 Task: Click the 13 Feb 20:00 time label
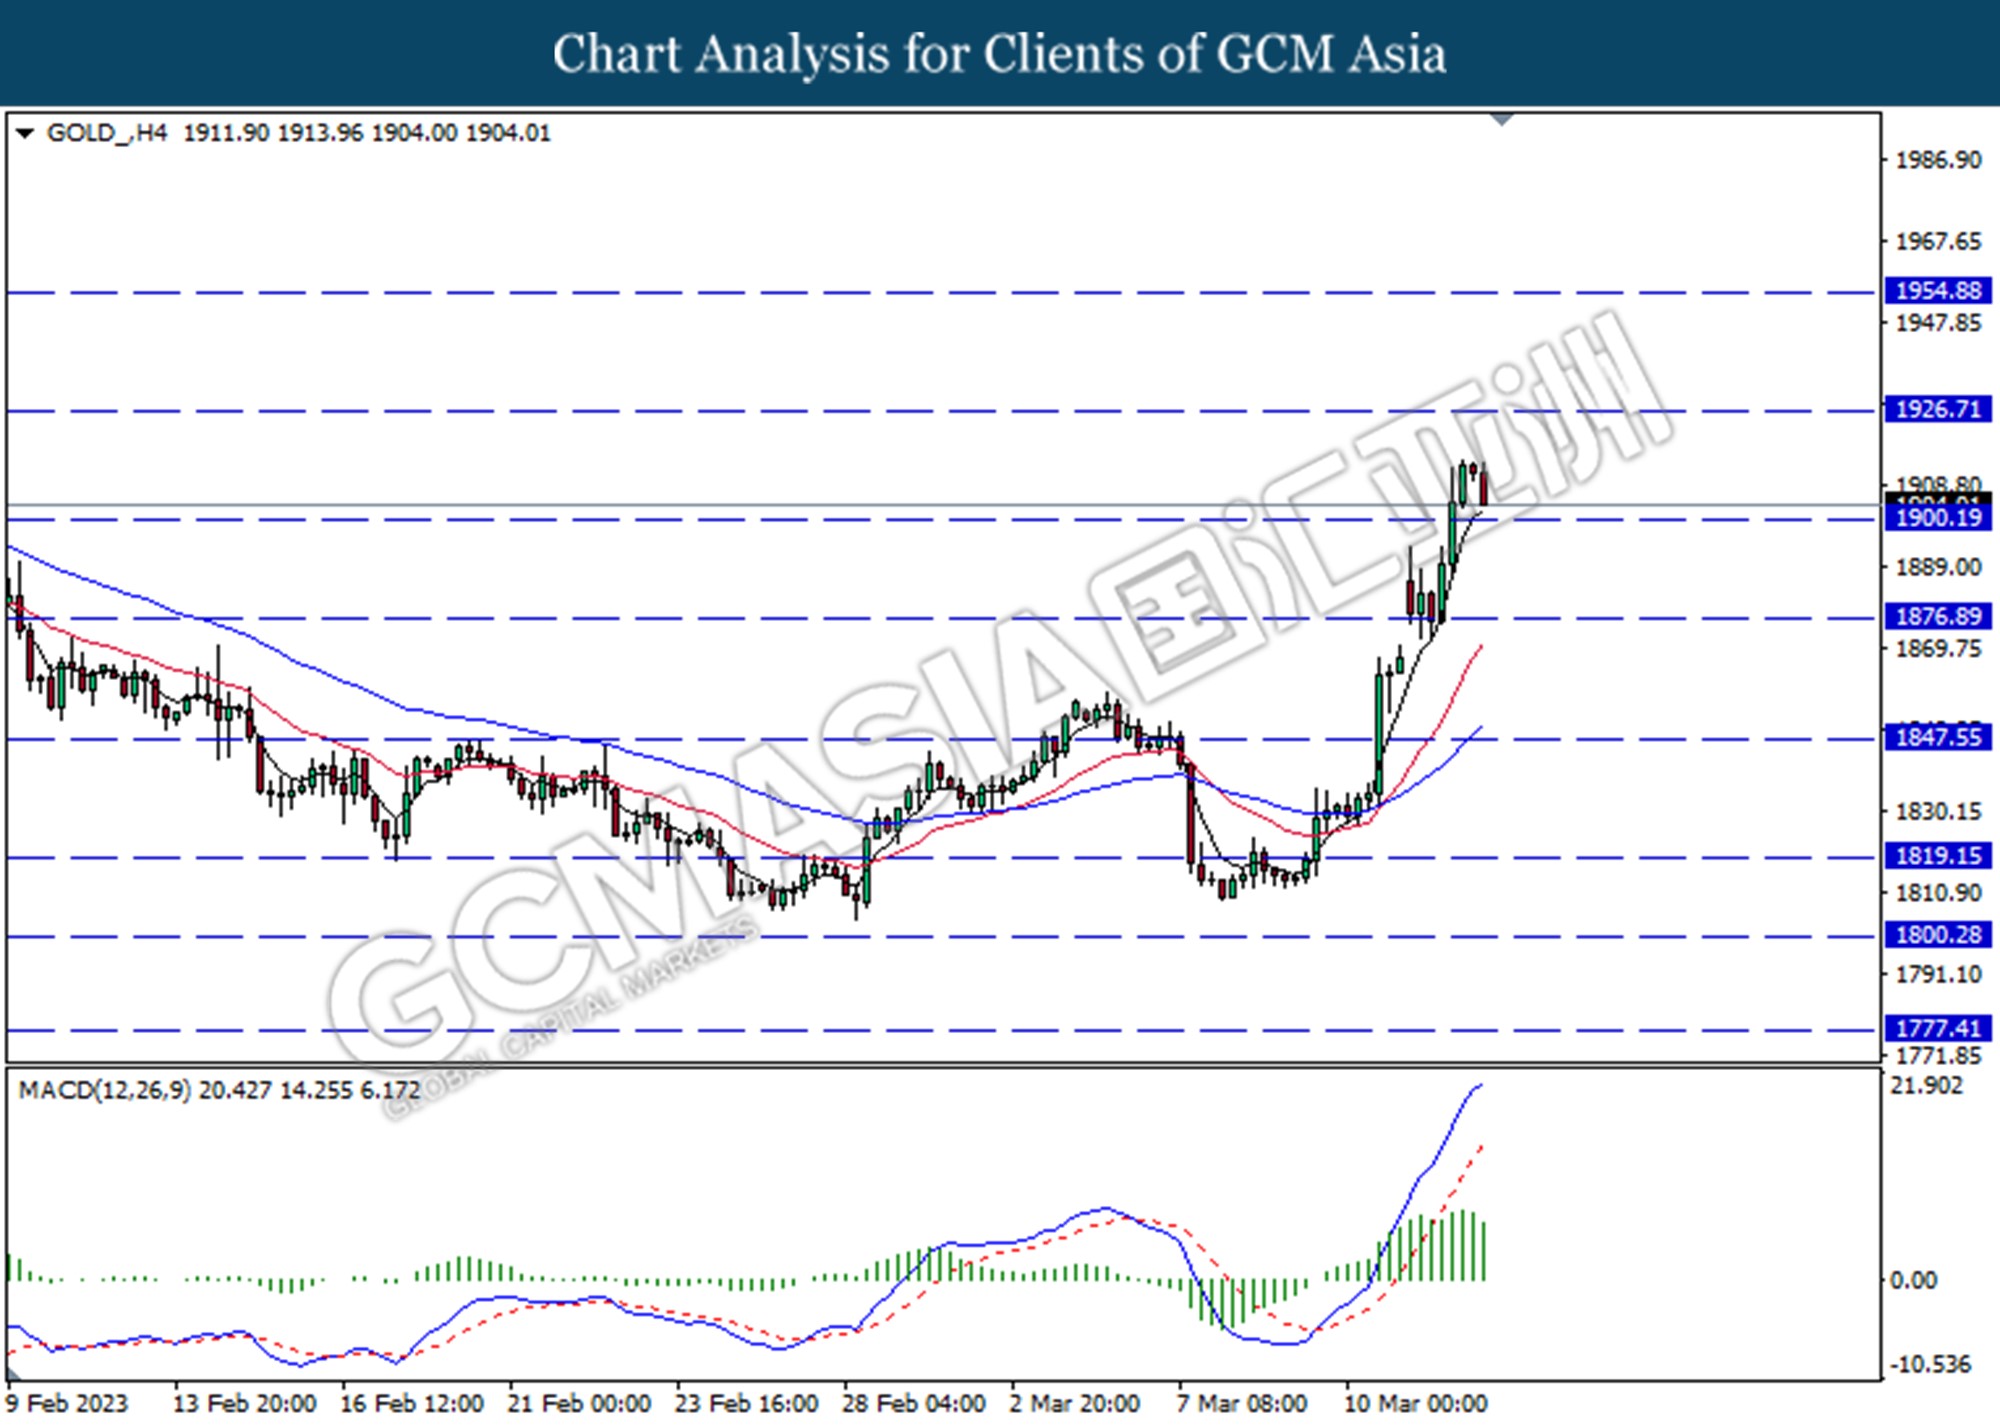click(x=245, y=1404)
